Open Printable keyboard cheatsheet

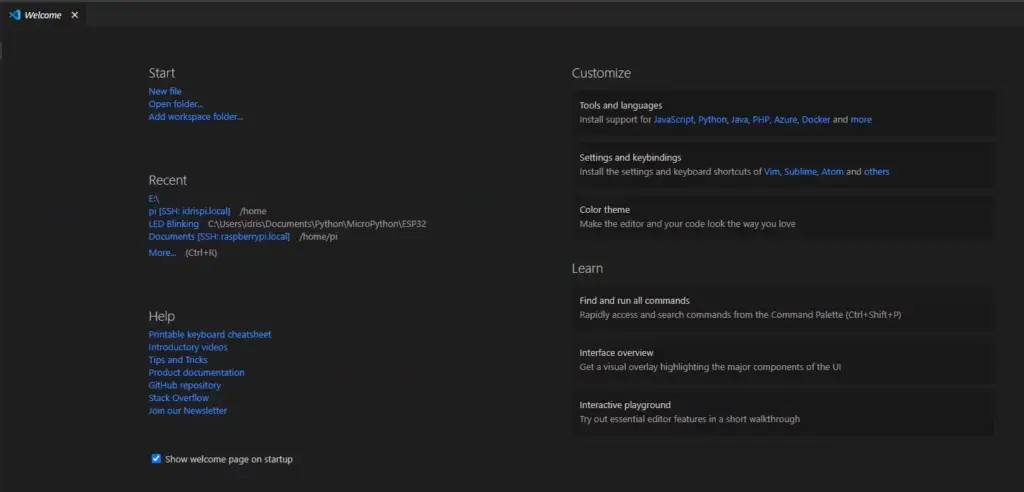(x=210, y=335)
